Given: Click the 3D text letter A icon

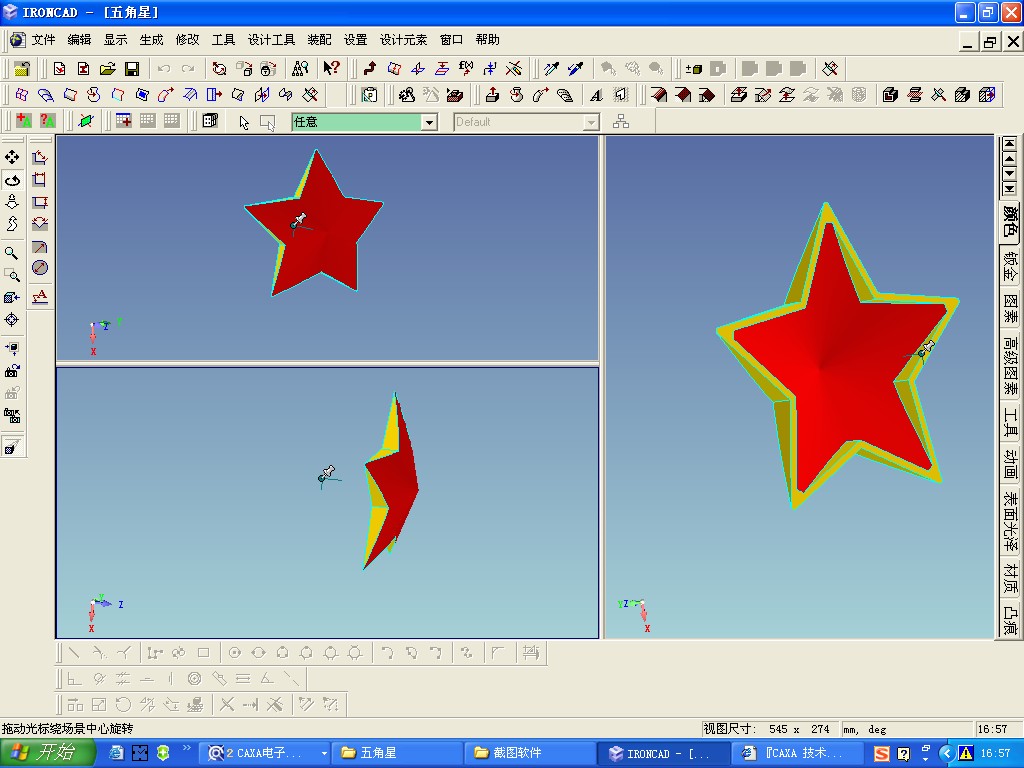Looking at the screenshot, I should click(596, 95).
